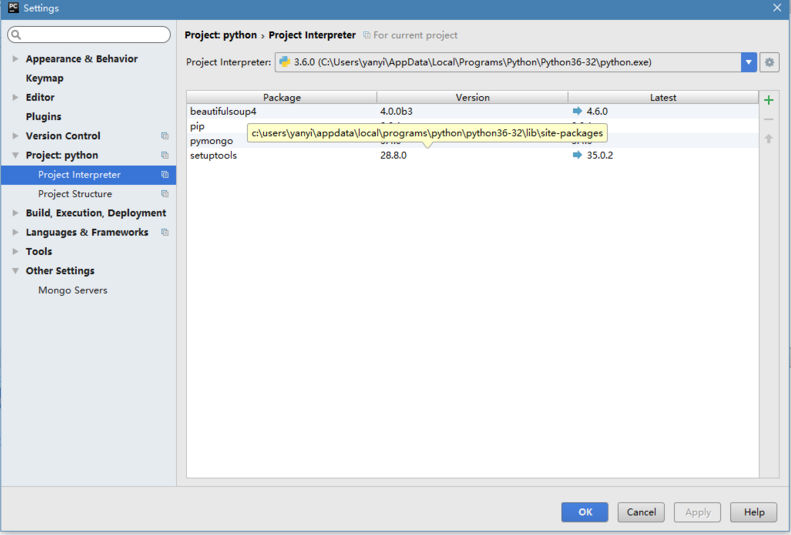
Task: Click the copy icon beside Version Control
Action: 164,136
